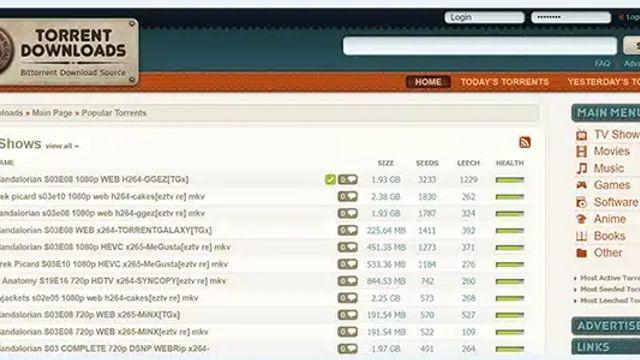The width and height of the screenshot is (640, 360).
Task: Open Games controller icon
Action: tap(581, 185)
